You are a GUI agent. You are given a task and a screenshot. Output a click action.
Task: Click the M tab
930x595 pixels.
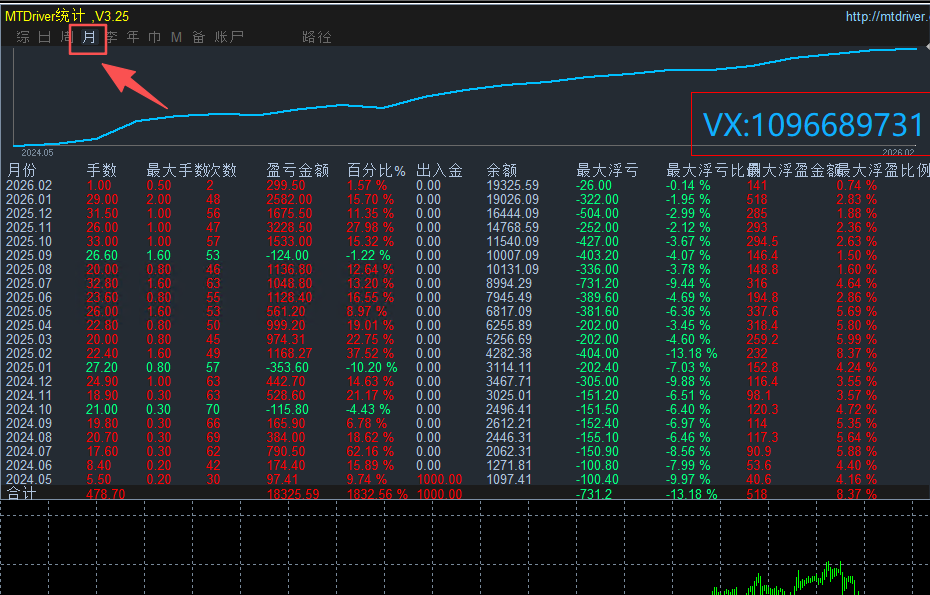[x=176, y=38]
